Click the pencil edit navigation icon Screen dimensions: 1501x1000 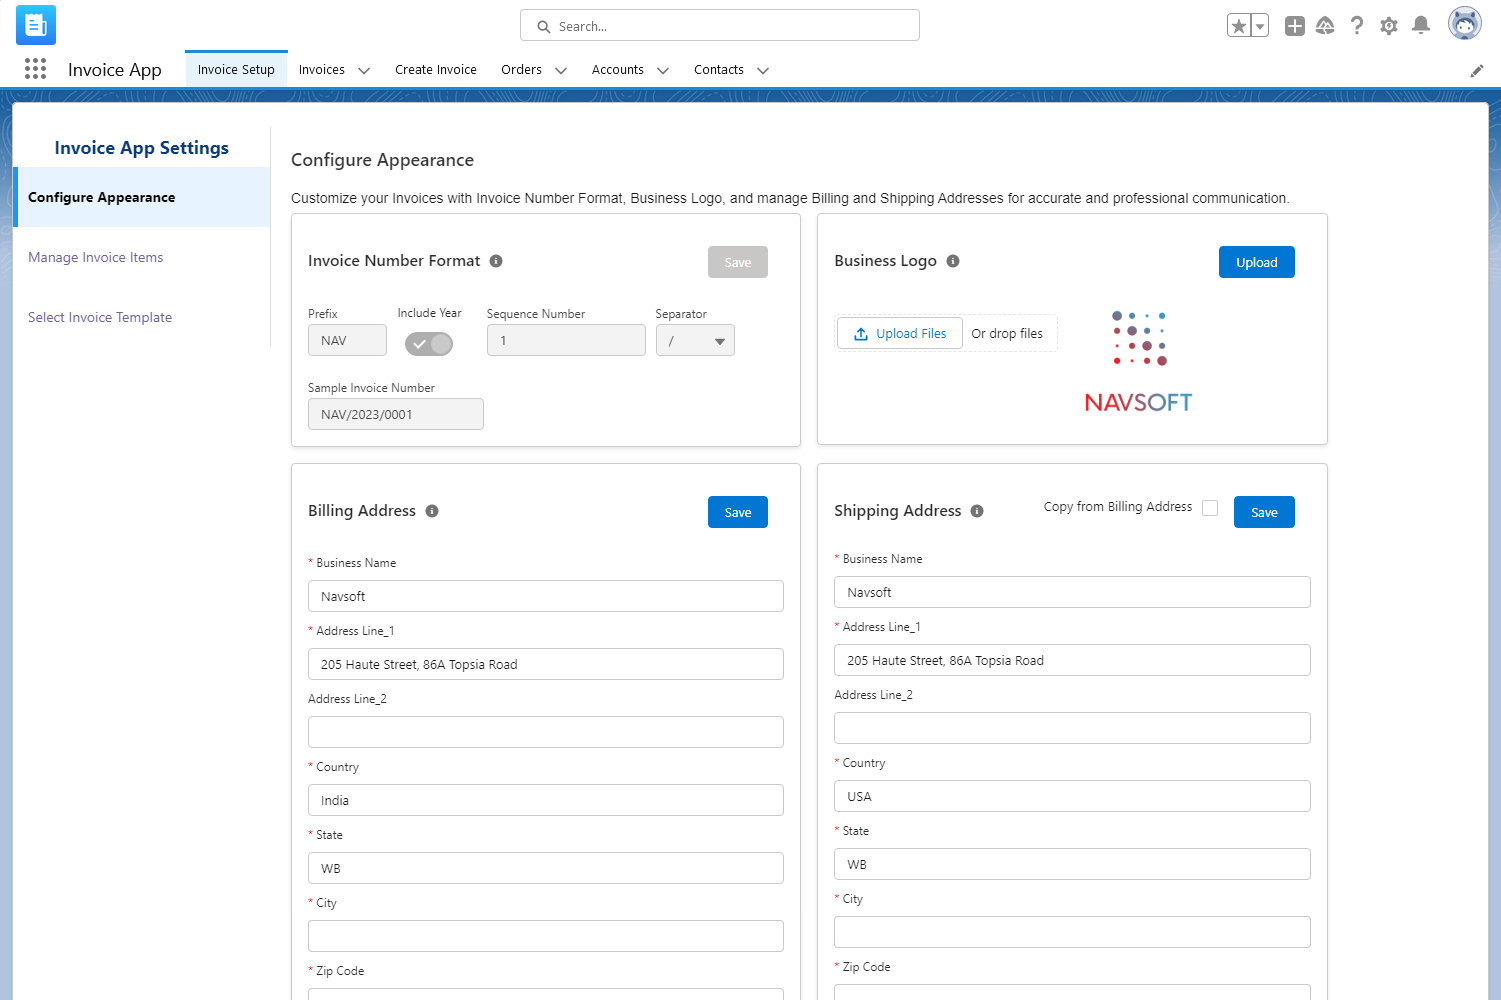pos(1477,70)
